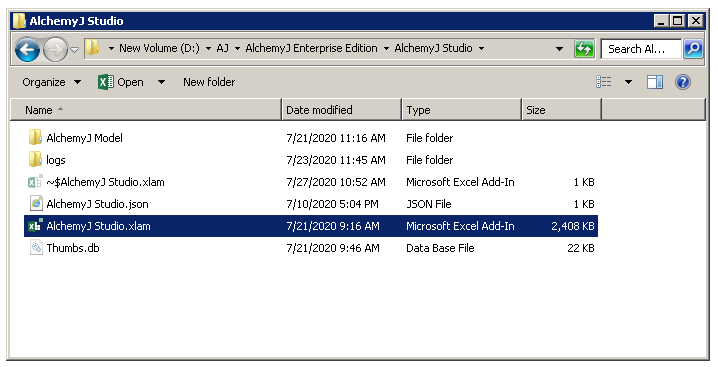Screen dimensions: 718x367
Task: Expand arrow after AlchemyJ Studio breadcrumb
Action: click(481, 48)
